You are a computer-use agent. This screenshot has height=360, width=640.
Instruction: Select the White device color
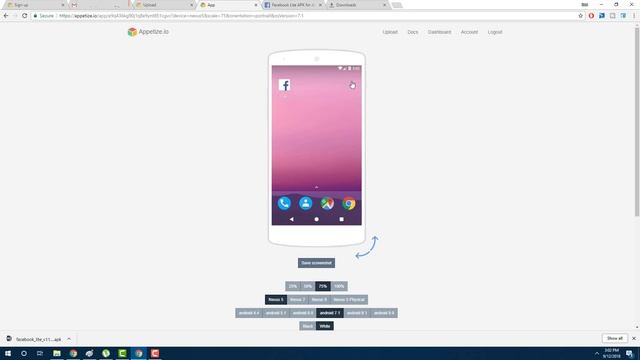pos(325,326)
